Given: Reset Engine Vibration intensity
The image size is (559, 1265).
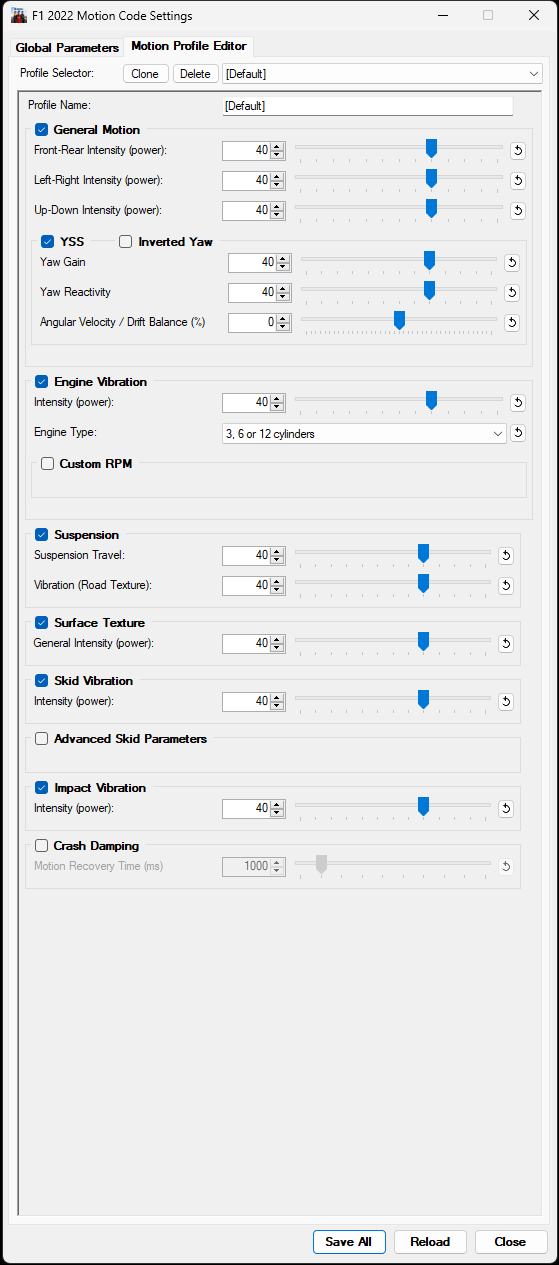Looking at the screenshot, I should tap(518, 403).
